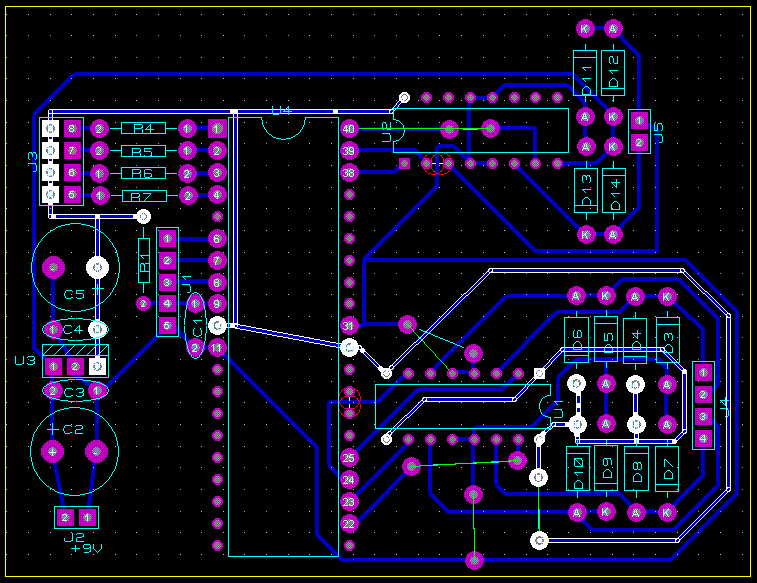Select pad 8 of J3 connector
Screen dimensions: 757x583
[72, 128]
